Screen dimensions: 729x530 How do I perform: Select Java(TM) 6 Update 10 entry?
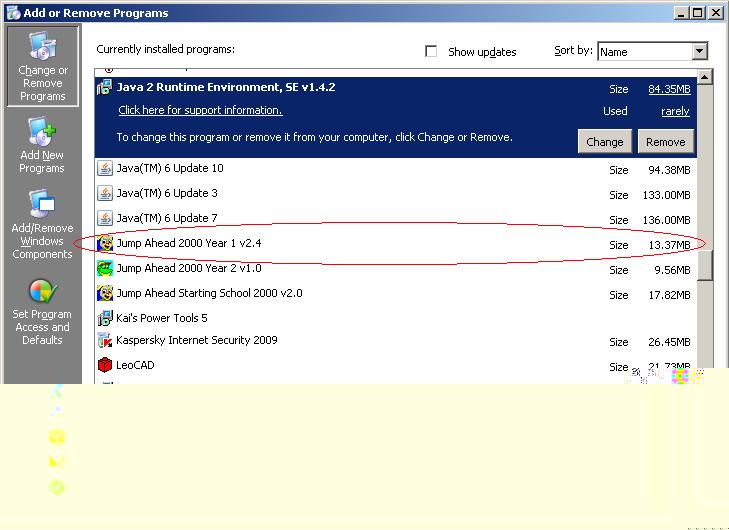point(395,169)
